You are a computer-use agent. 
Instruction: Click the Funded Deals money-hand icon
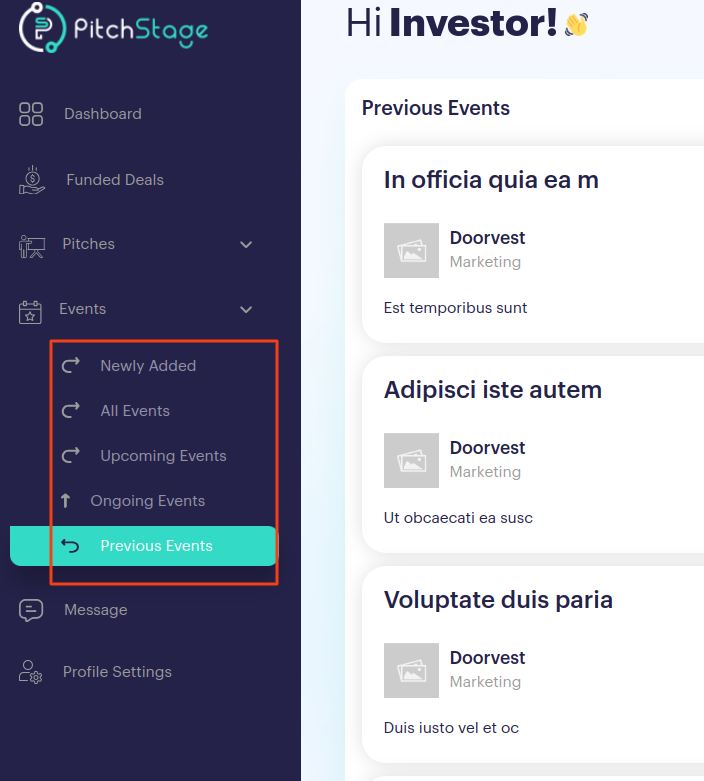tap(32, 180)
